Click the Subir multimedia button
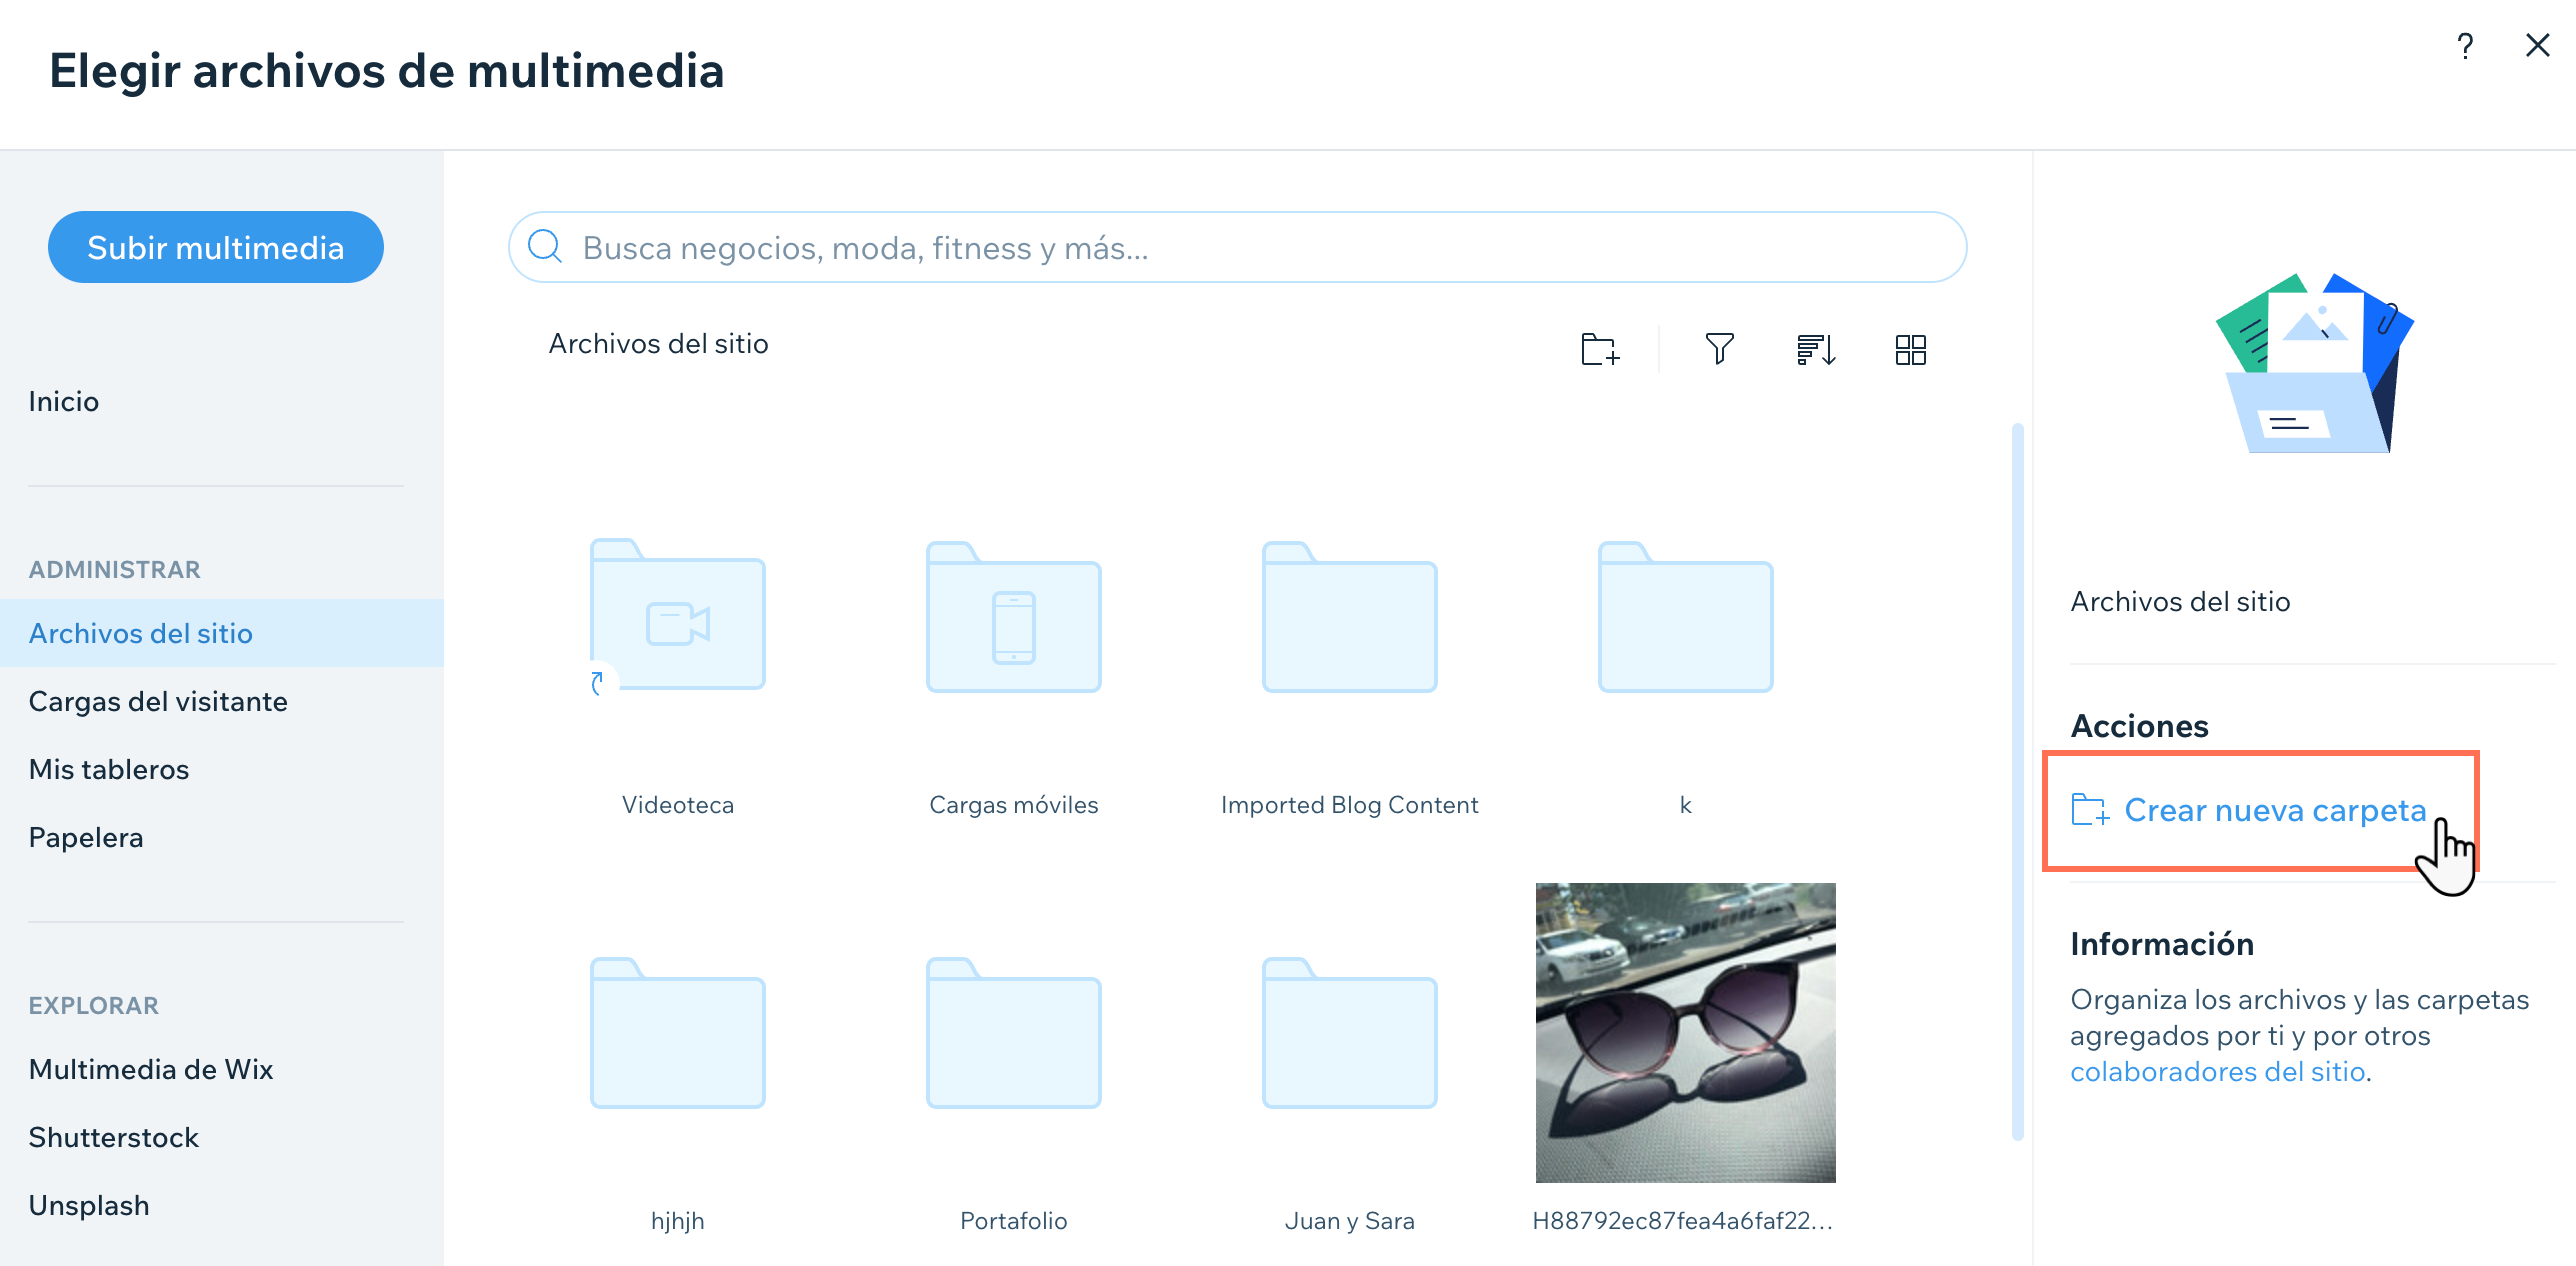Viewport: 2576px width, 1266px height. (216, 247)
